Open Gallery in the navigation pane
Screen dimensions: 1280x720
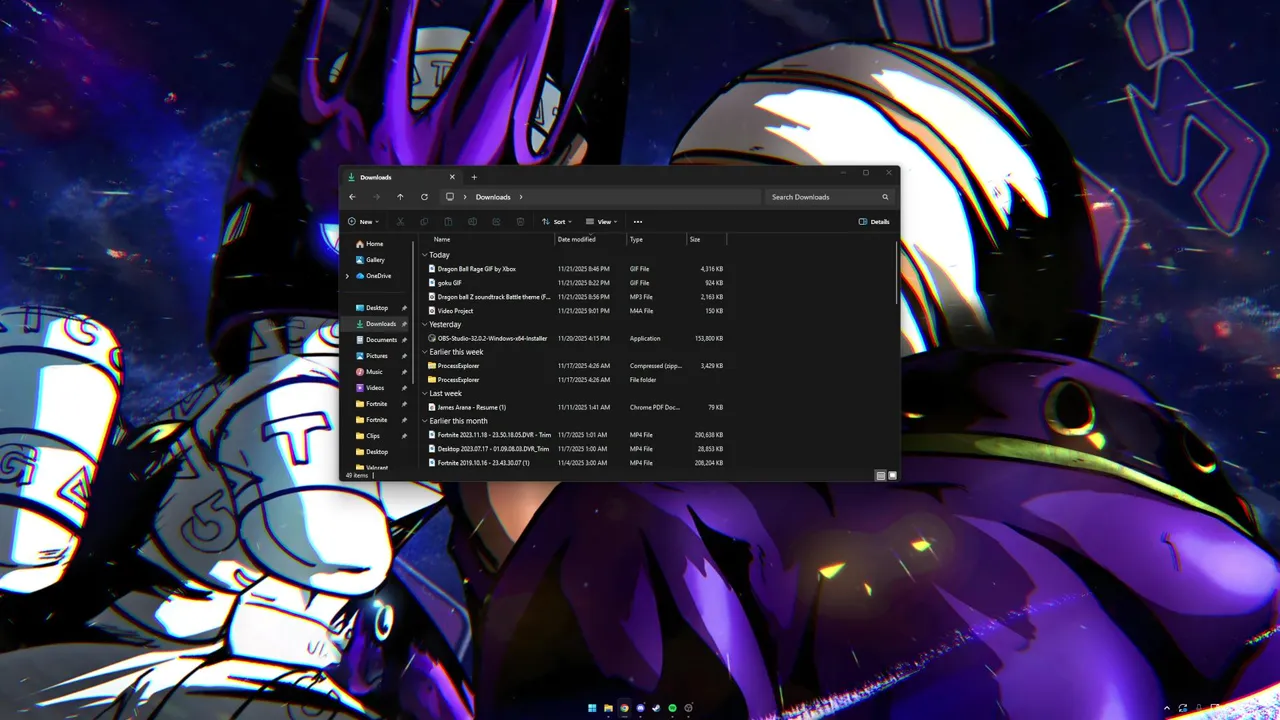[375, 260]
